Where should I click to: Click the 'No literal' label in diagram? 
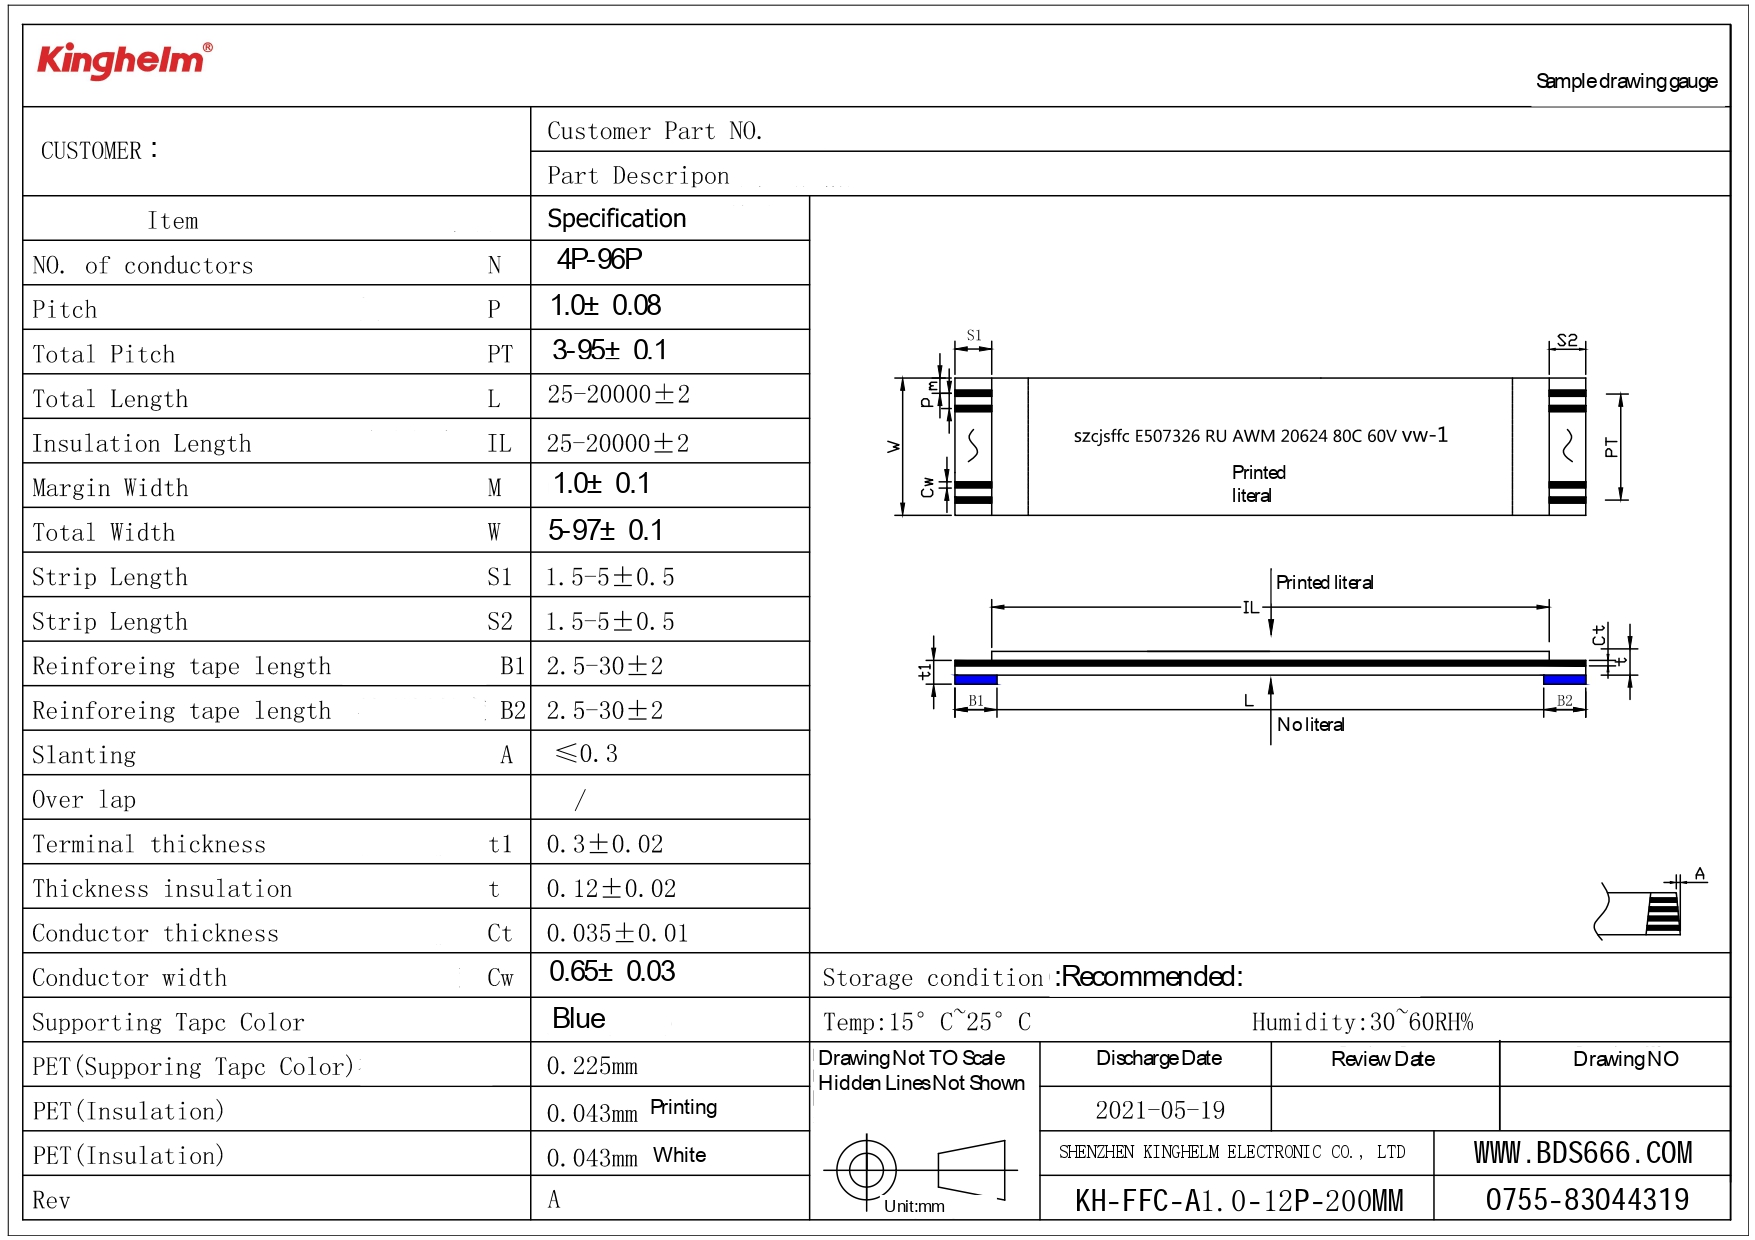click(1311, 724)
